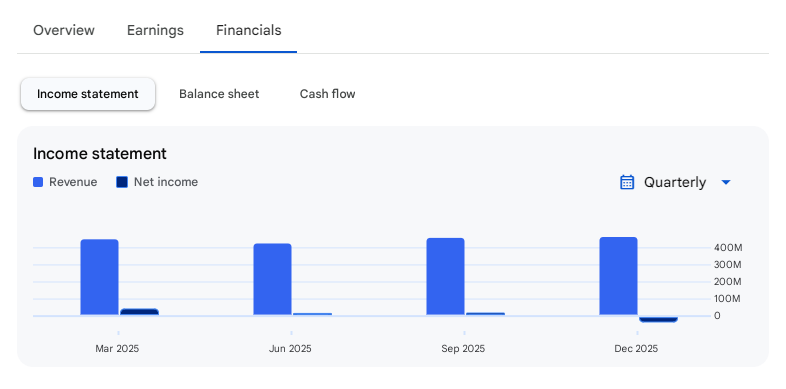Click the Revenue legend label
The image size is (786, 389).
pyautogui.click(x=73, y=182)
